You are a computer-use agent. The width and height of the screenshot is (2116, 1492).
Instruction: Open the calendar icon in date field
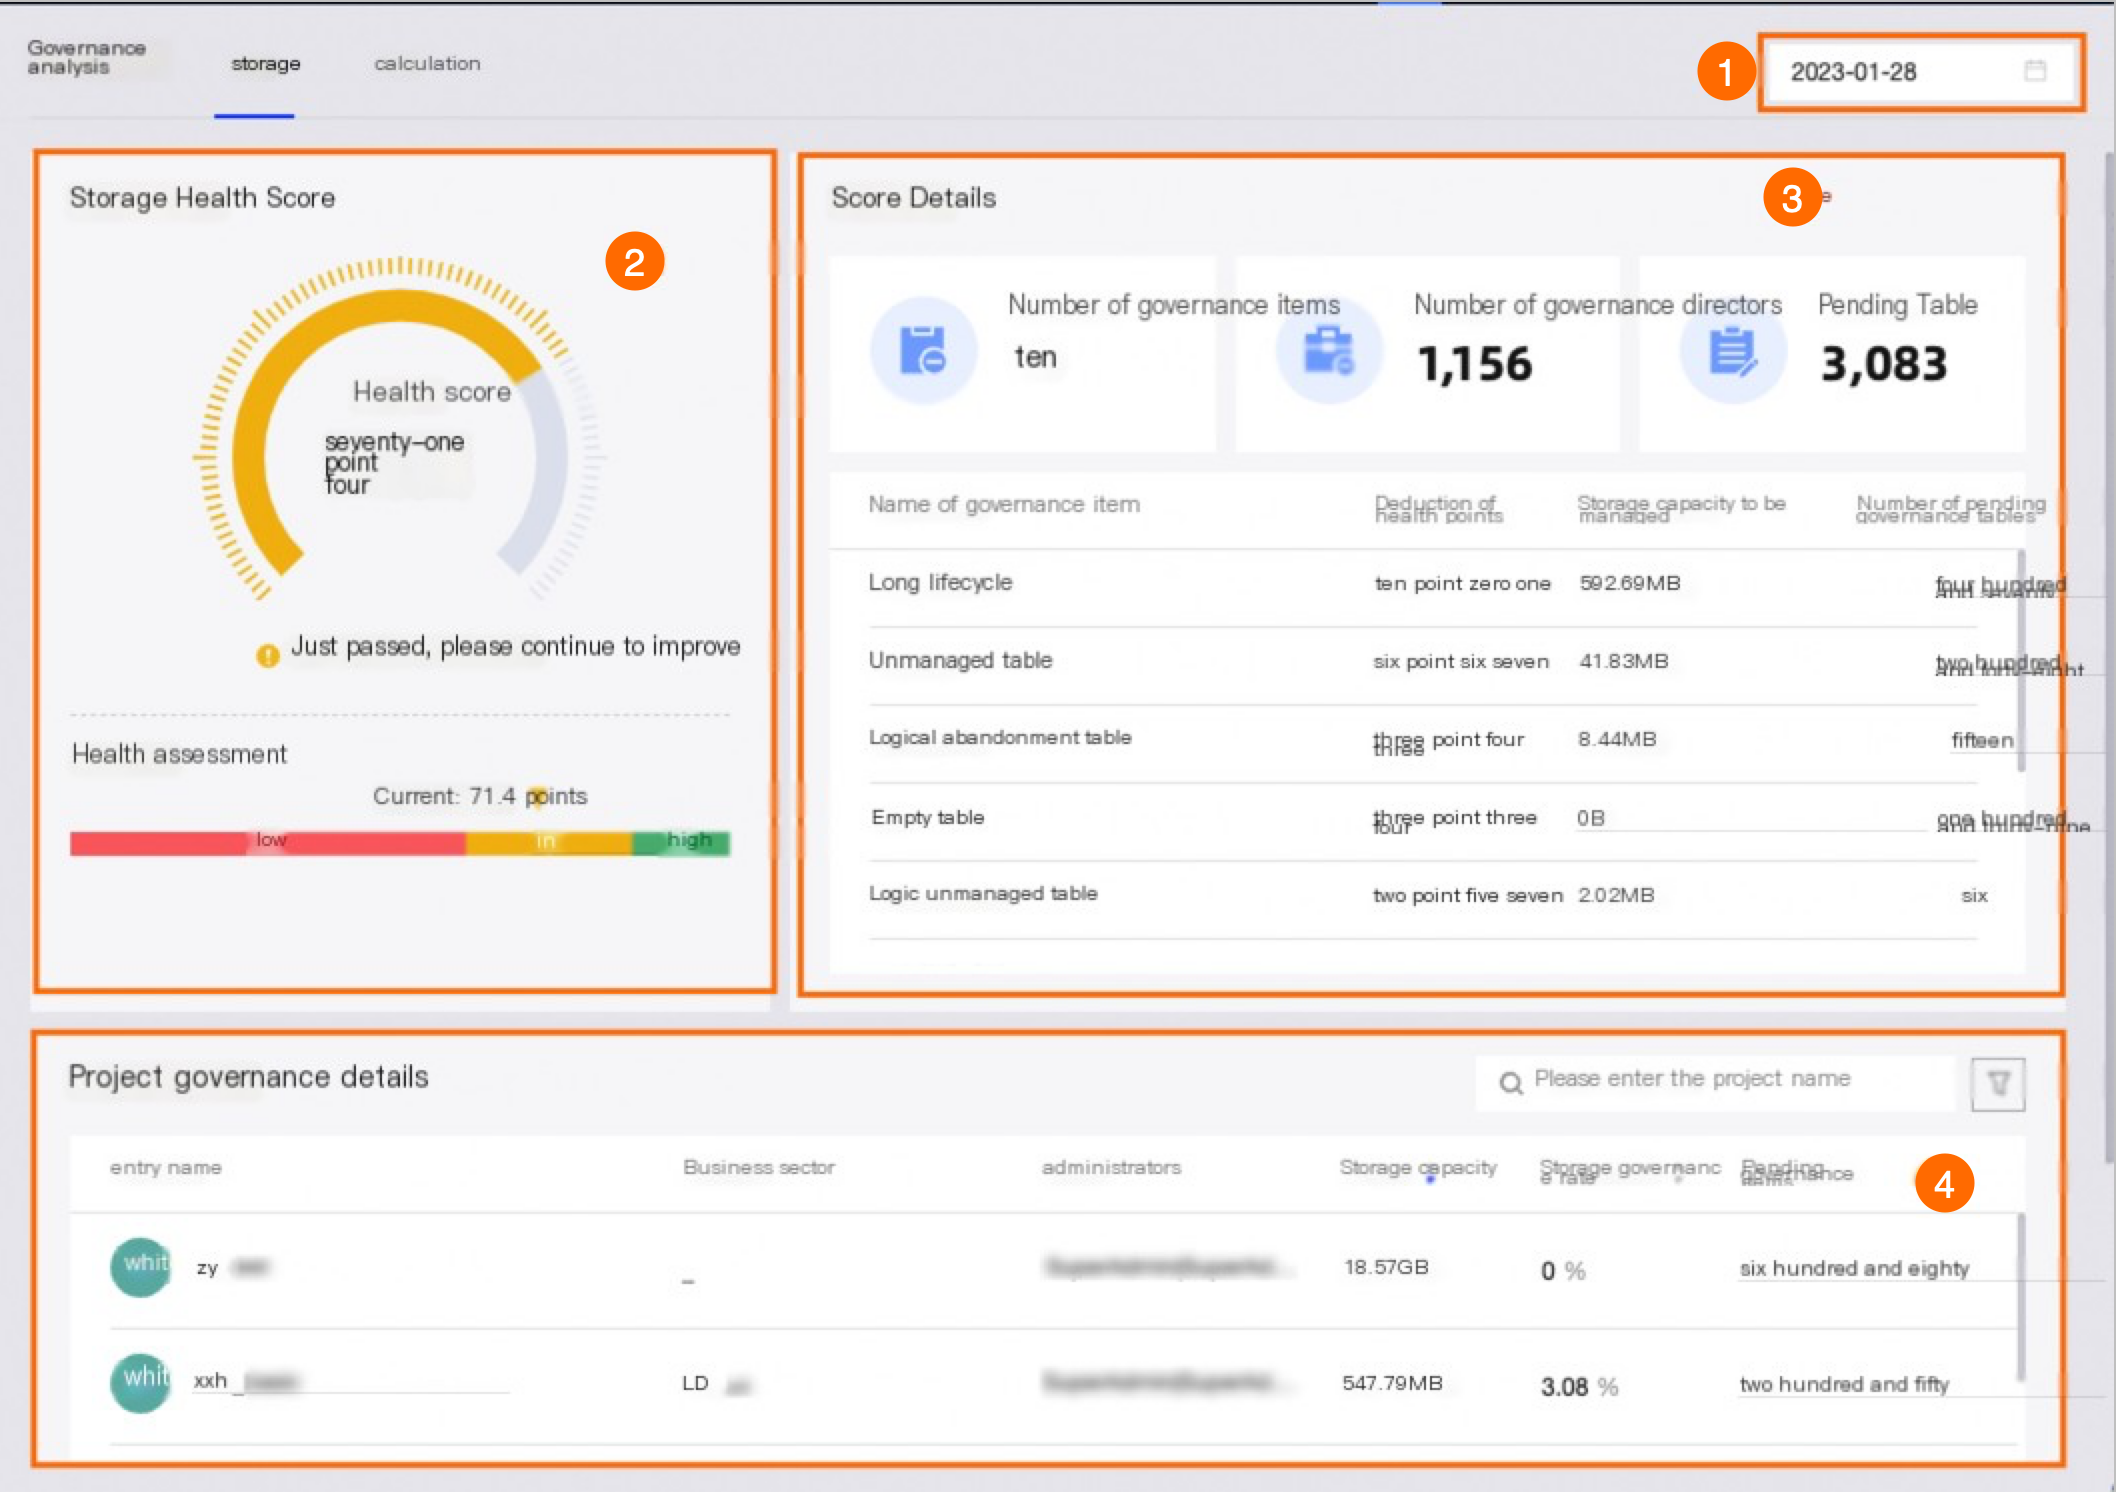point(2034,71)
